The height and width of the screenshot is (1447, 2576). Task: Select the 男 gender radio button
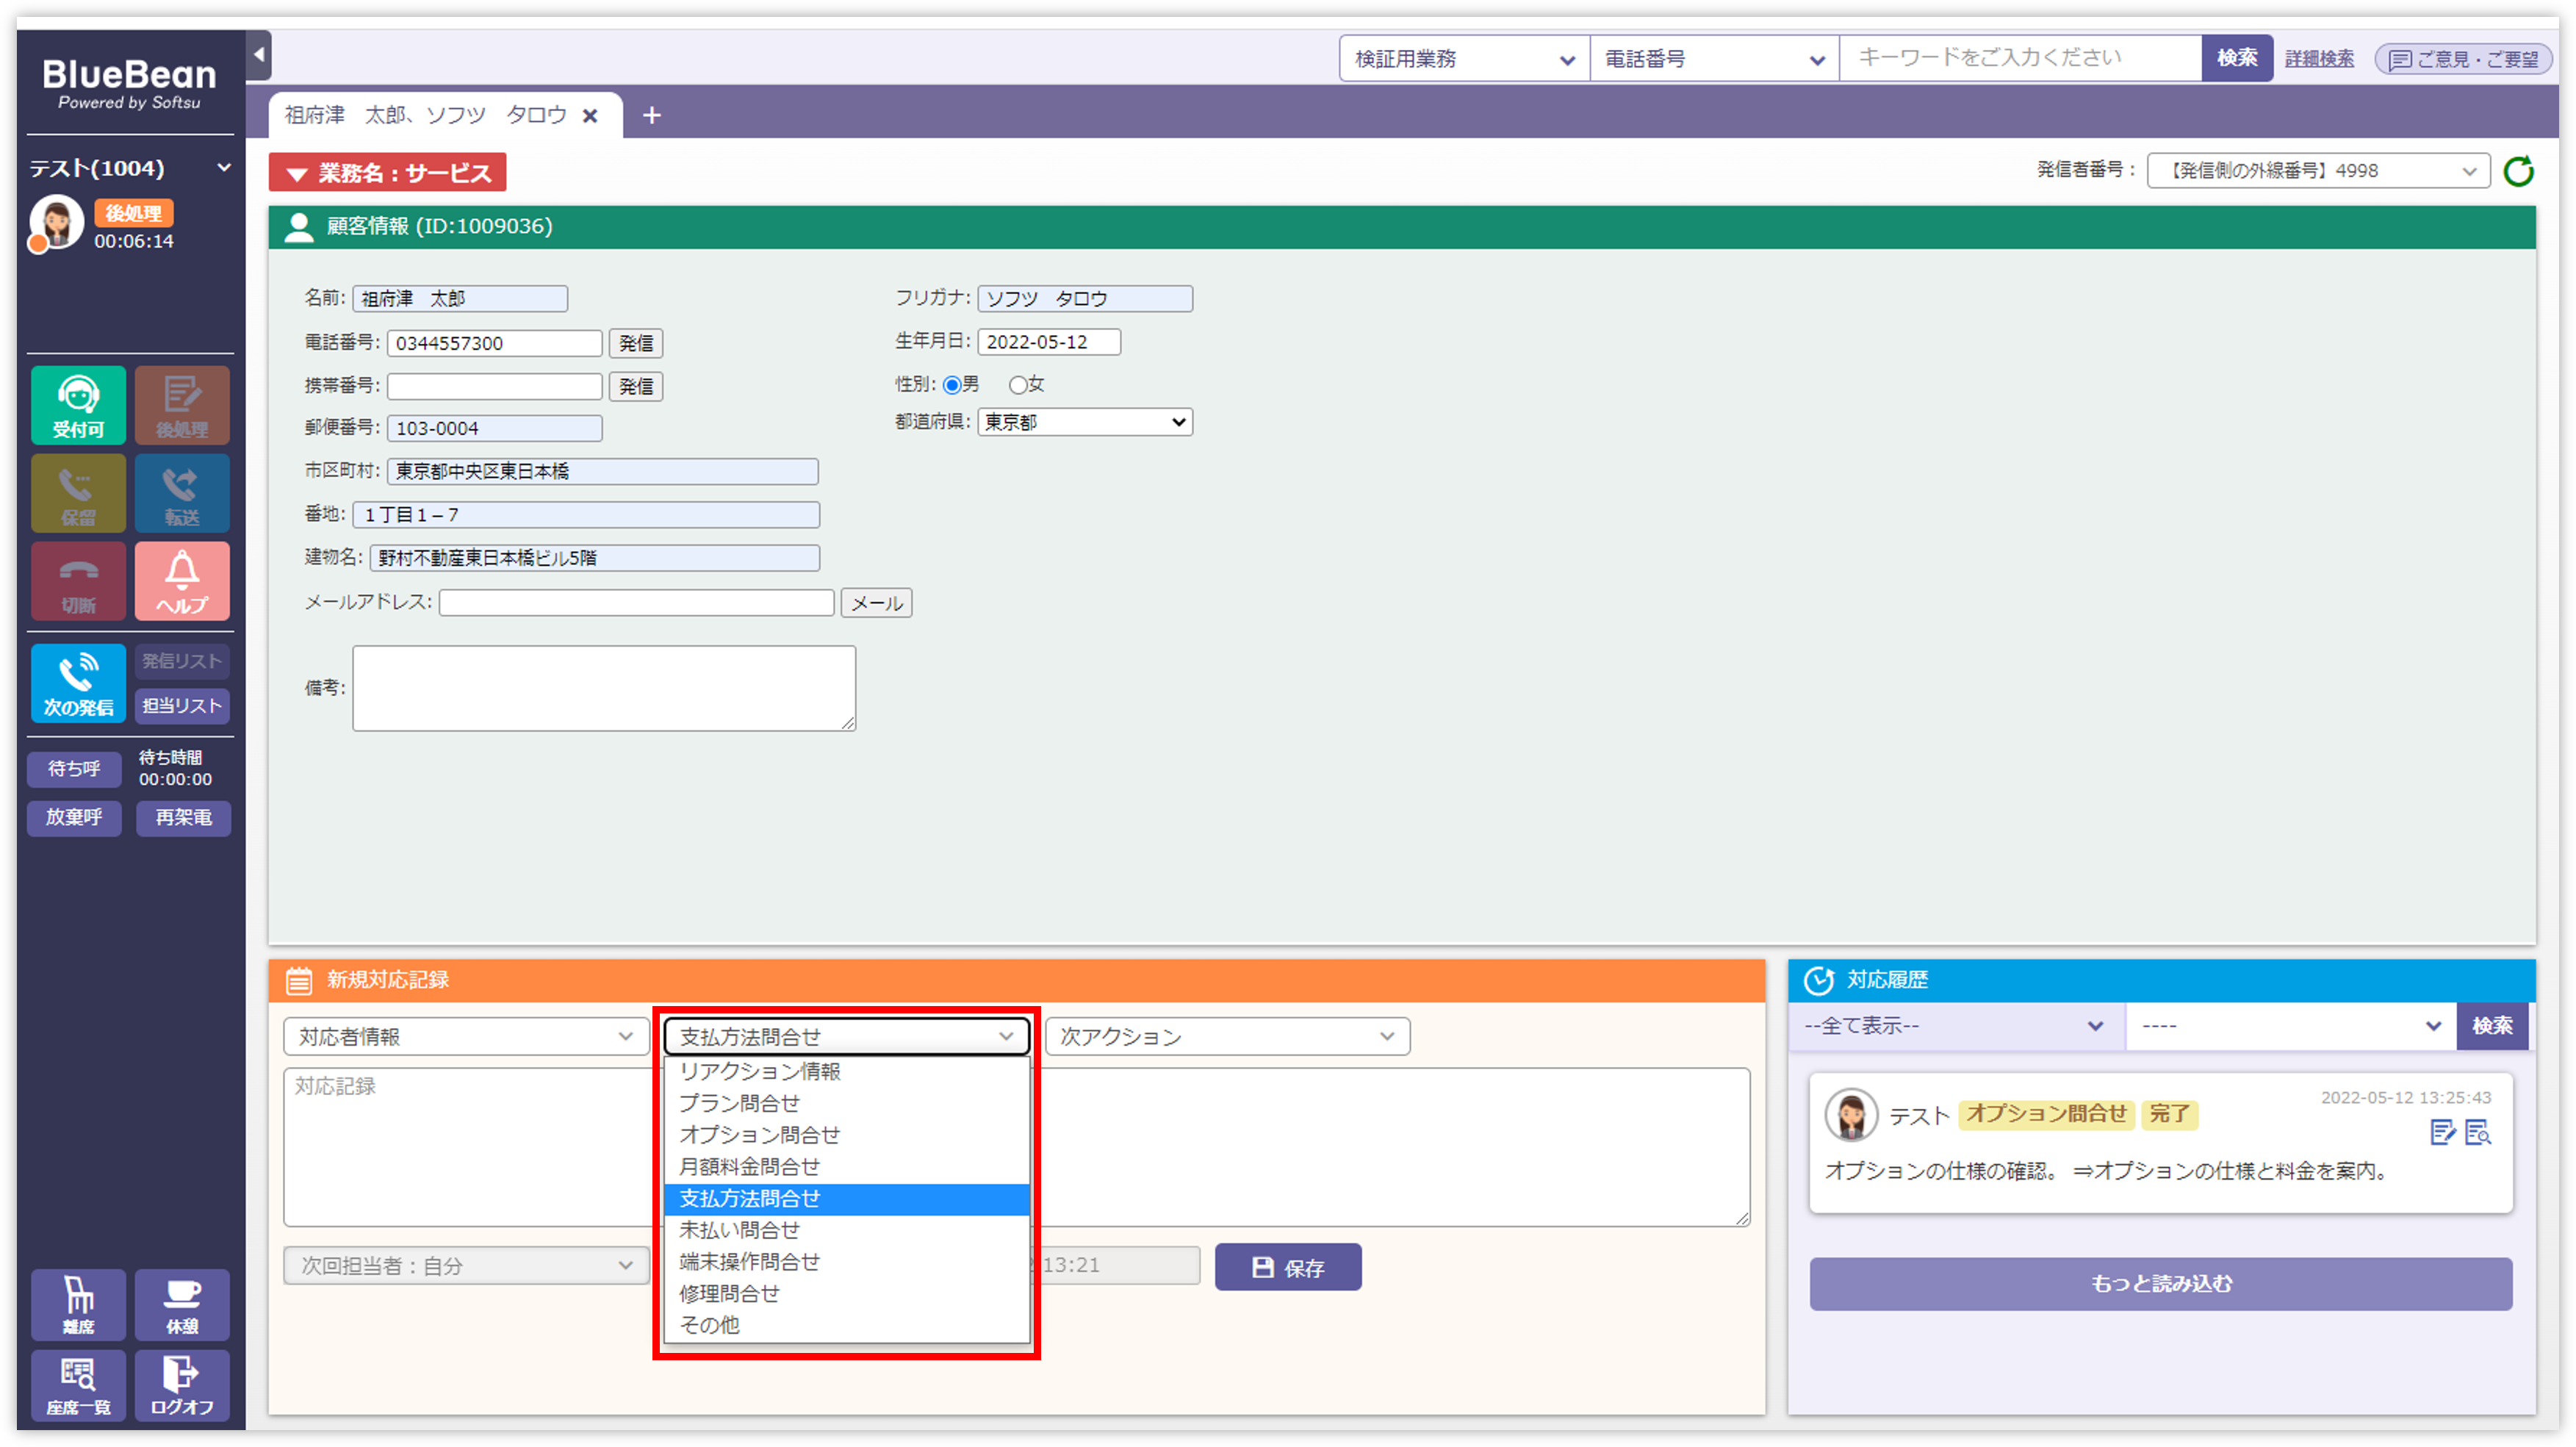tap(952, 385)
